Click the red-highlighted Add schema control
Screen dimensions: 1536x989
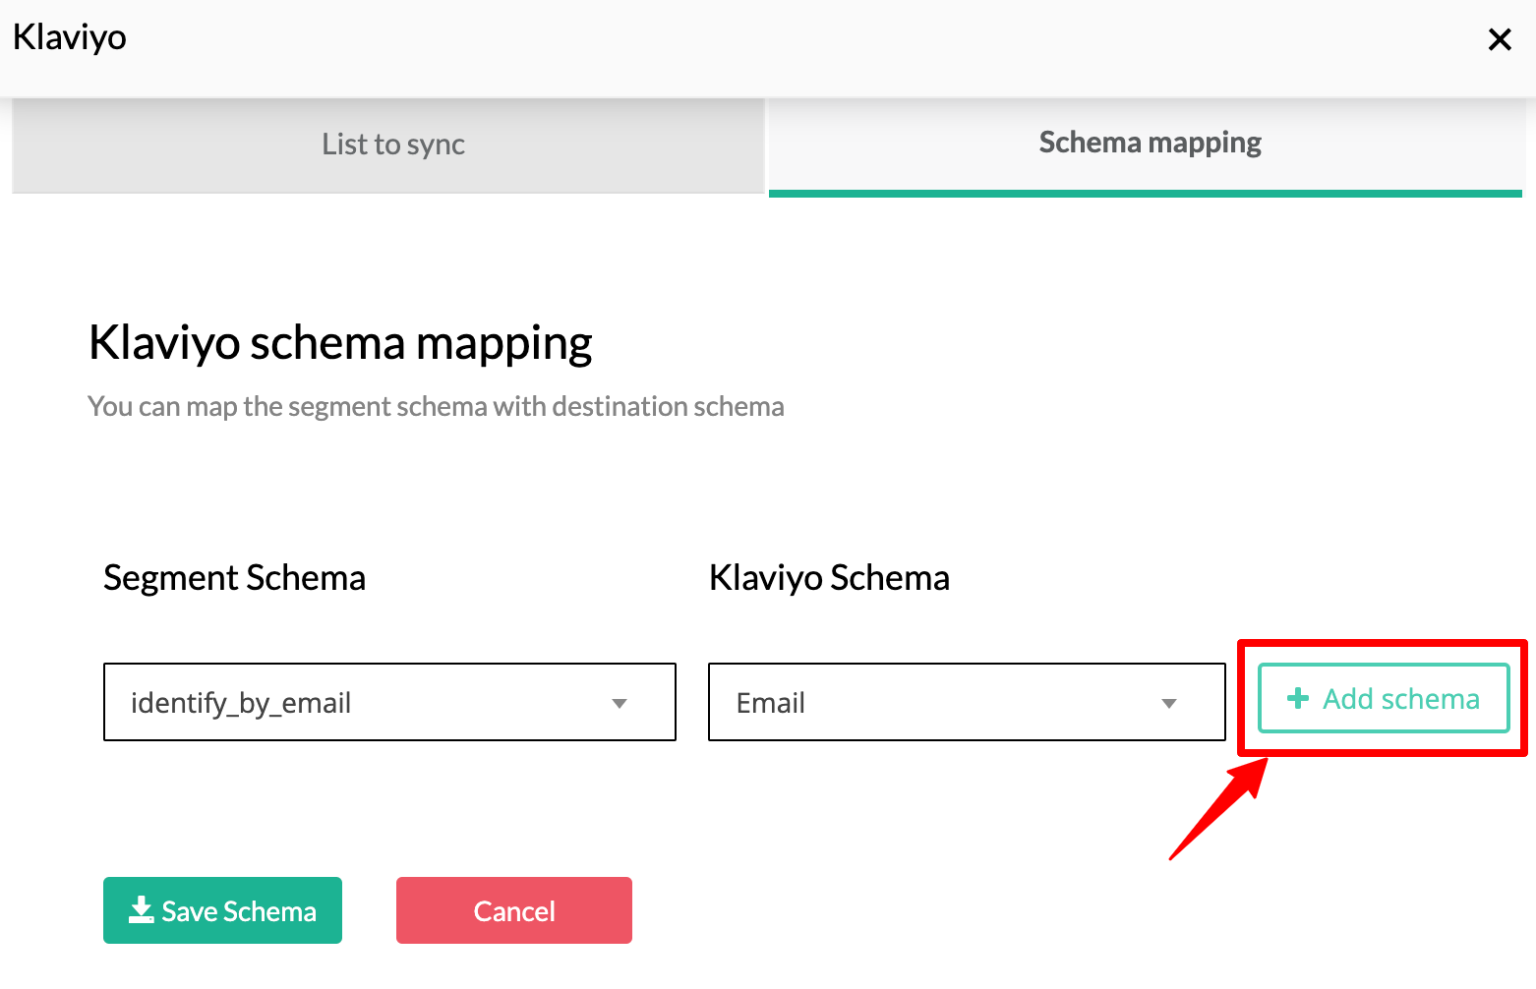1383,698
